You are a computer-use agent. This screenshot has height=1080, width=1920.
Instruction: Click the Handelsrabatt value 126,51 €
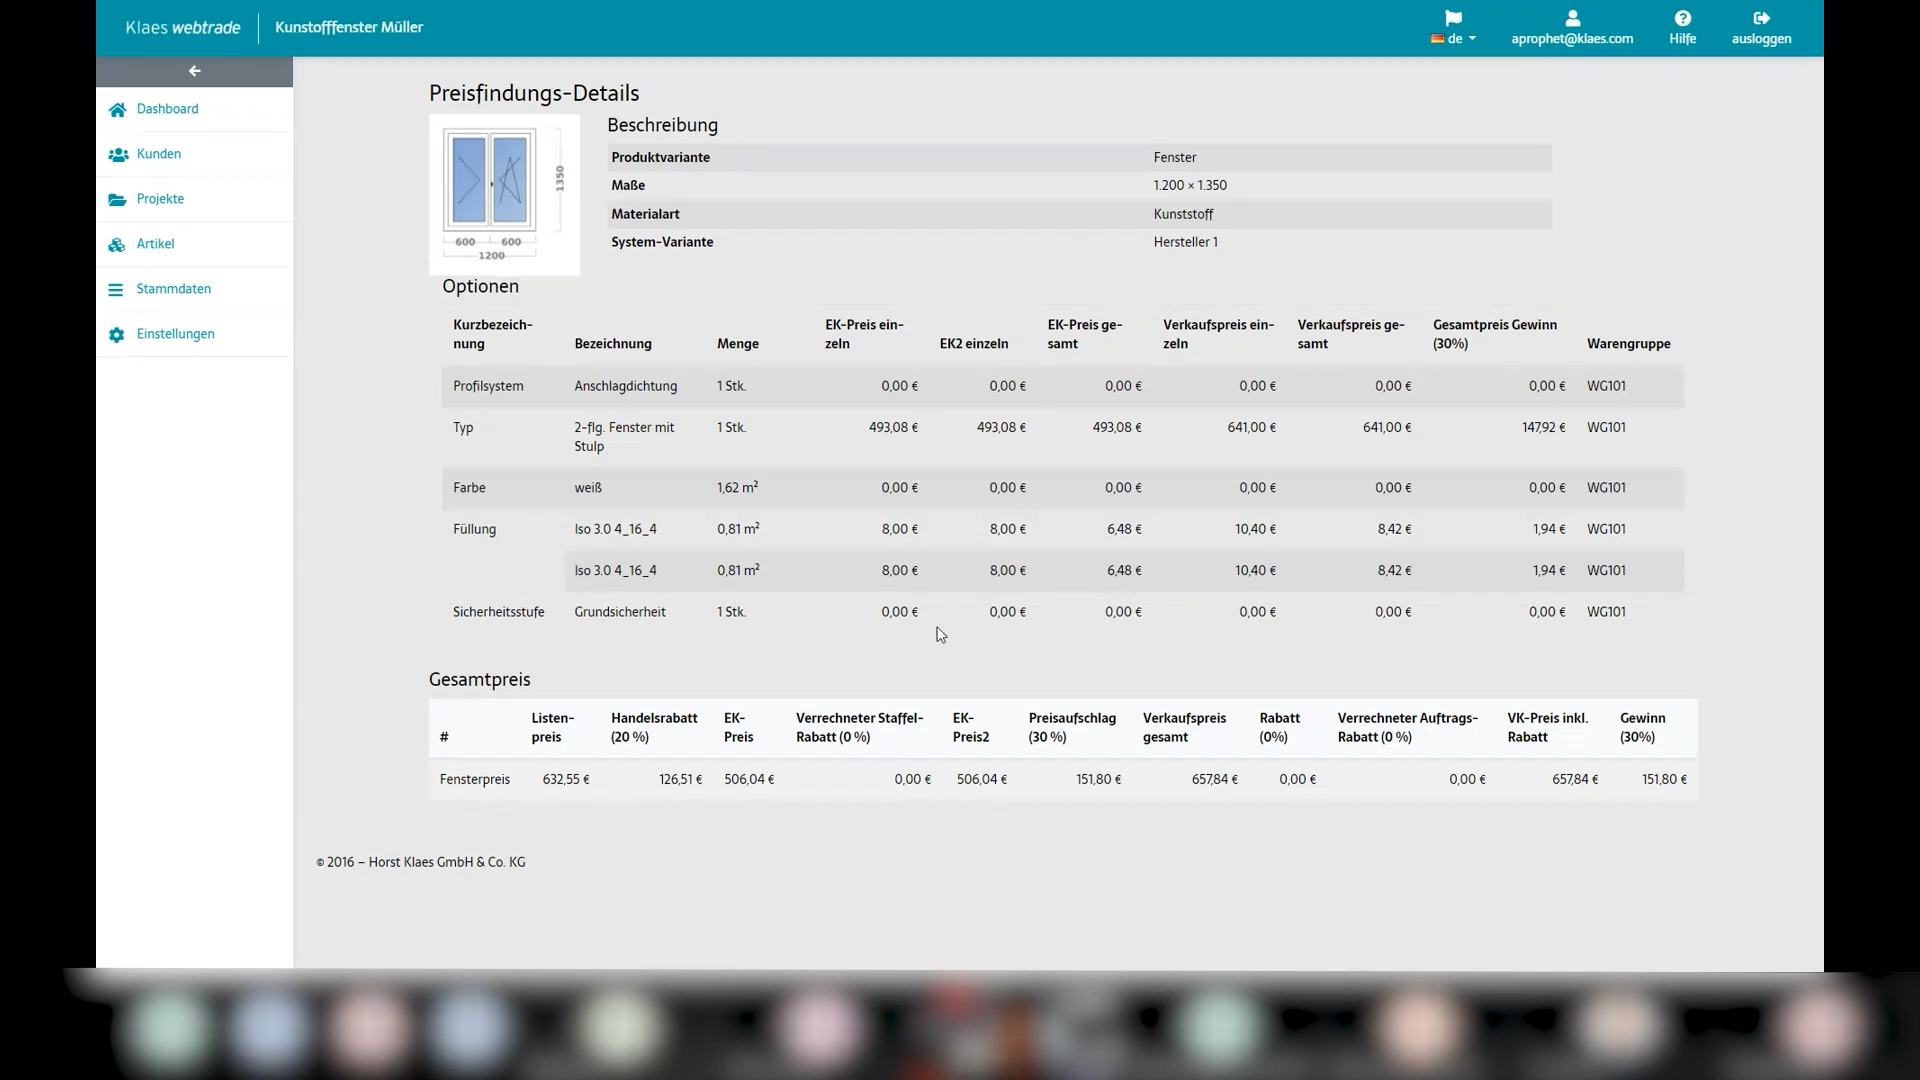click(680, 779)
